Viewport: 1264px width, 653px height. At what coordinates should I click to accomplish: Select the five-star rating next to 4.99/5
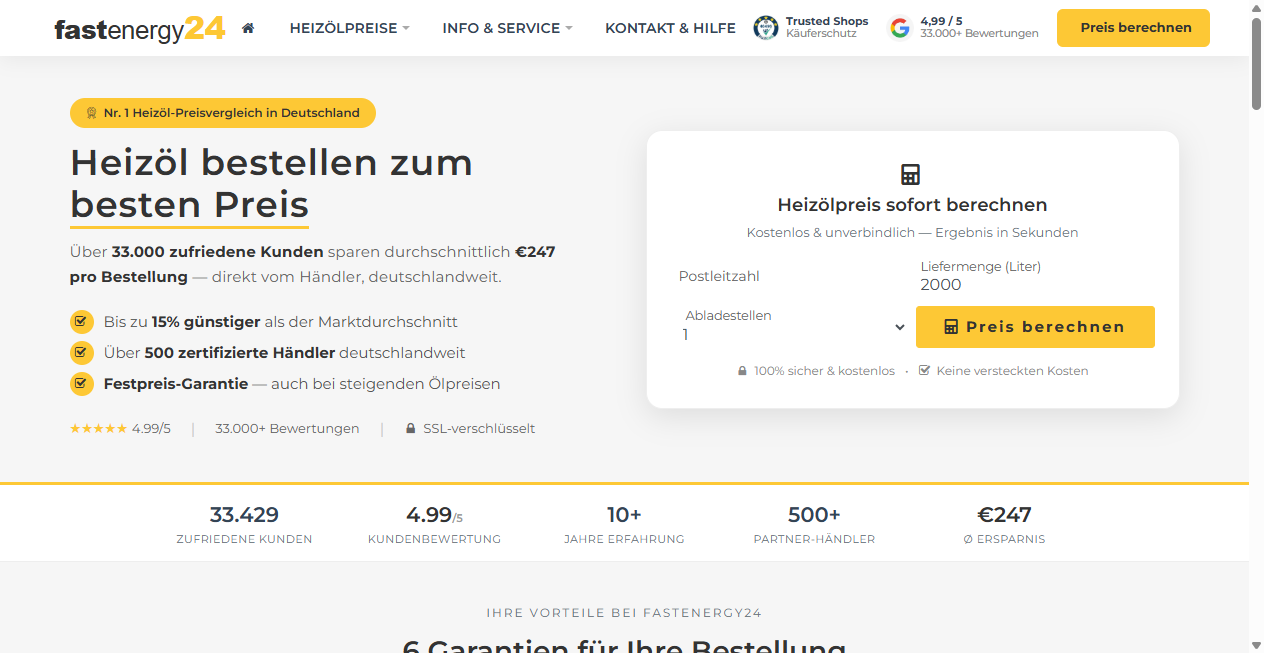pos(98,428)
